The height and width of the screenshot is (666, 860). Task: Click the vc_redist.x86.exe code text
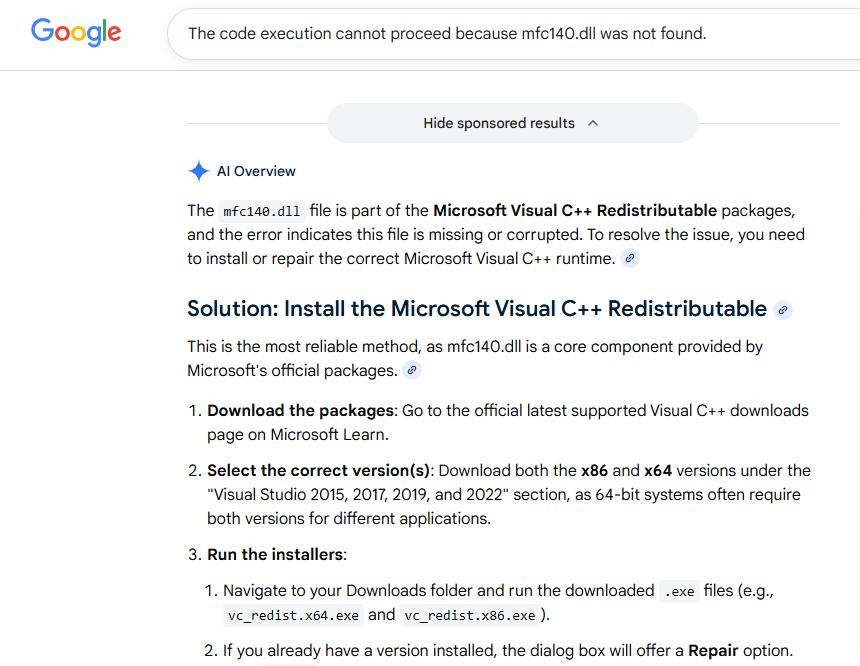(471, 615)
